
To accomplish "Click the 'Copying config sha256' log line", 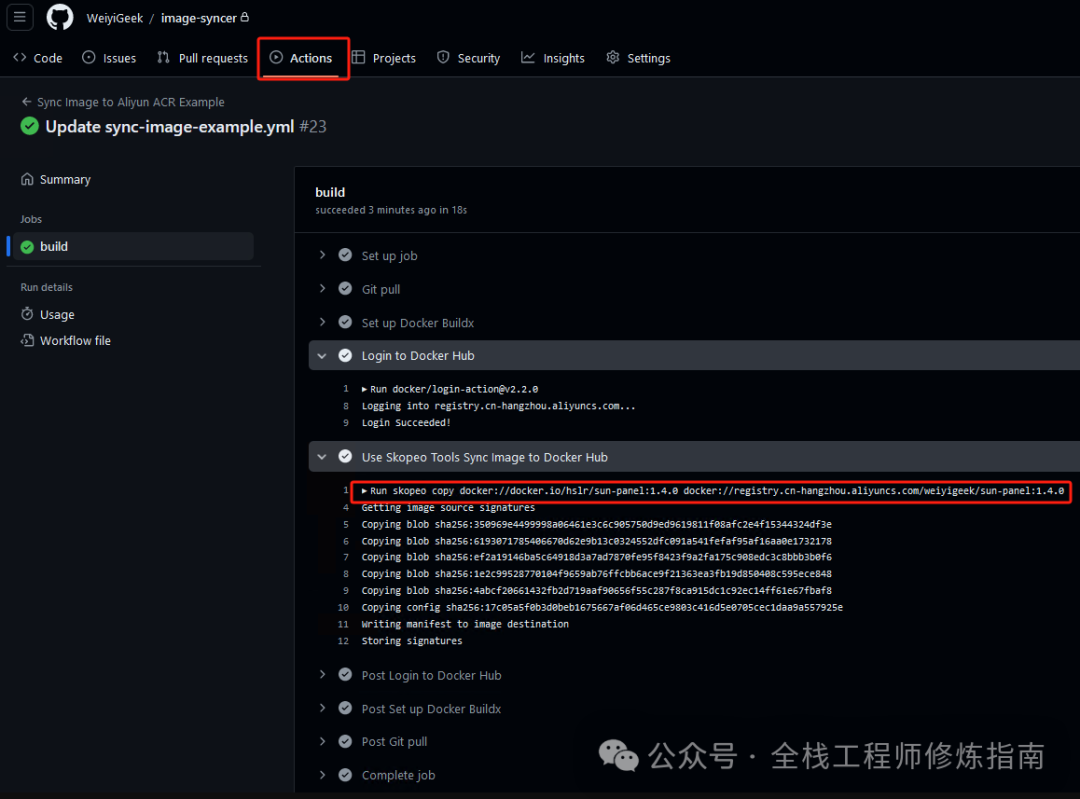I will coord(602,608).
